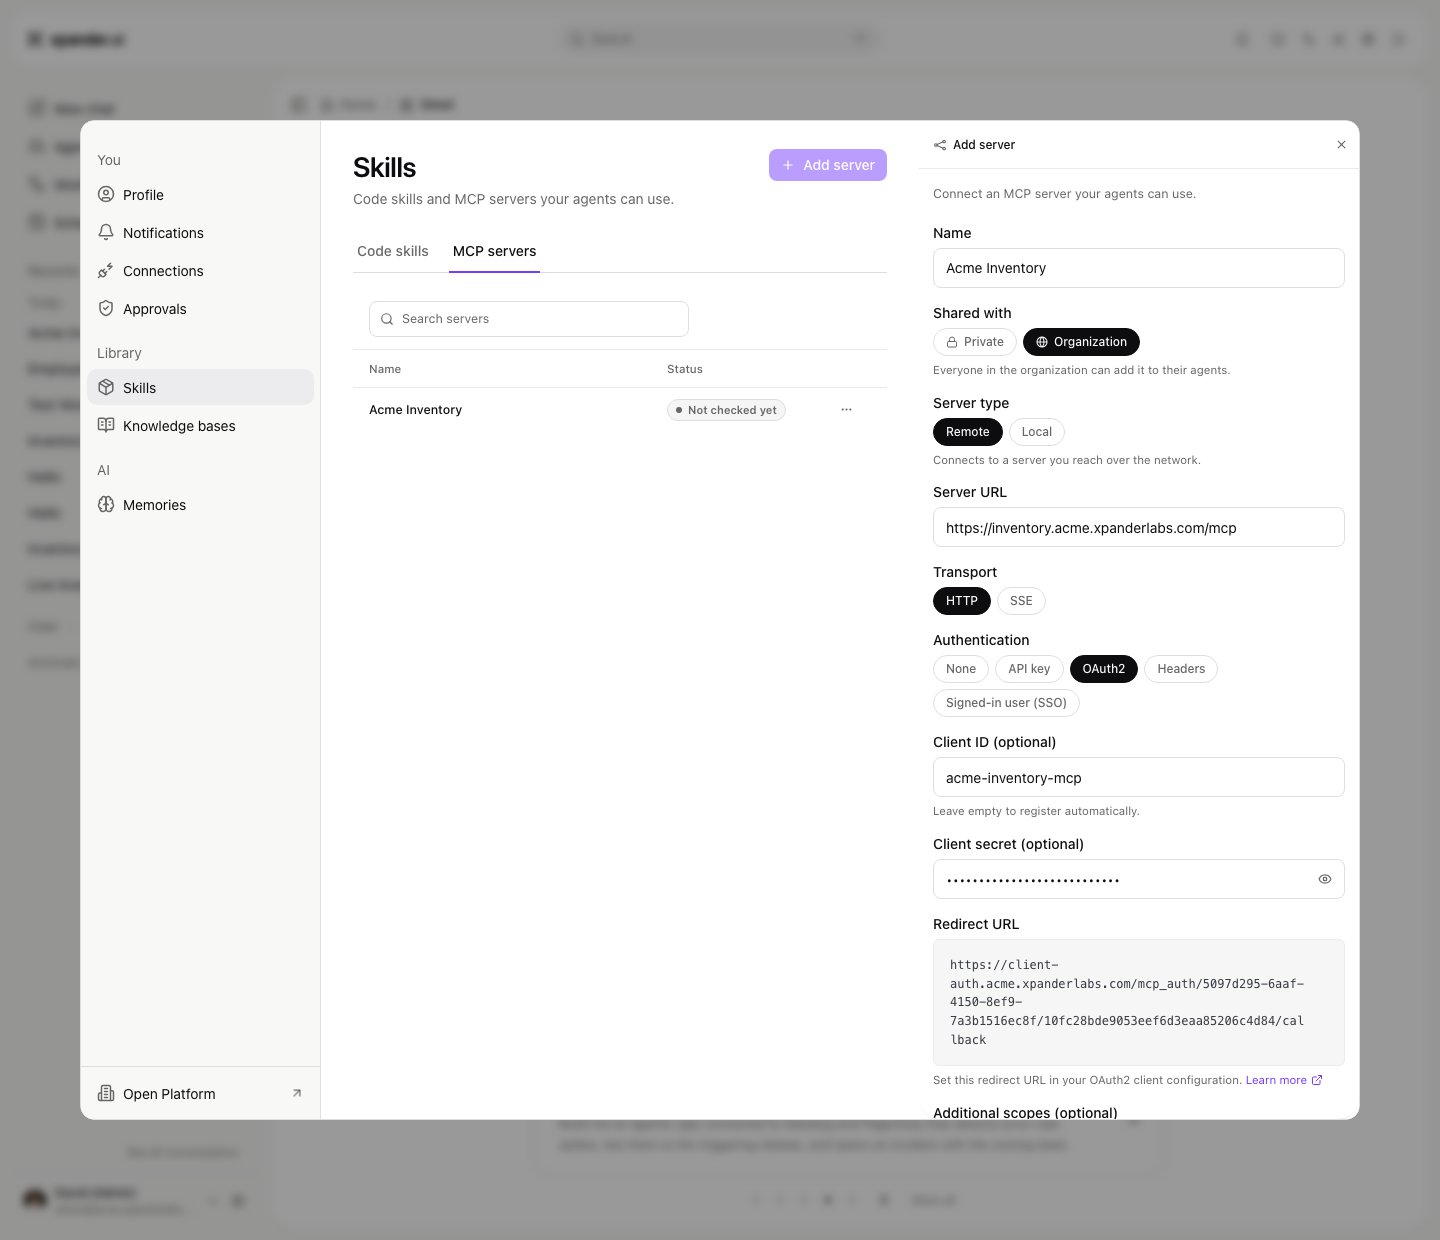Click the Not checked yet status badge
The image size is (1440, 1240).
pyautogui.click(x=726, y=410)
